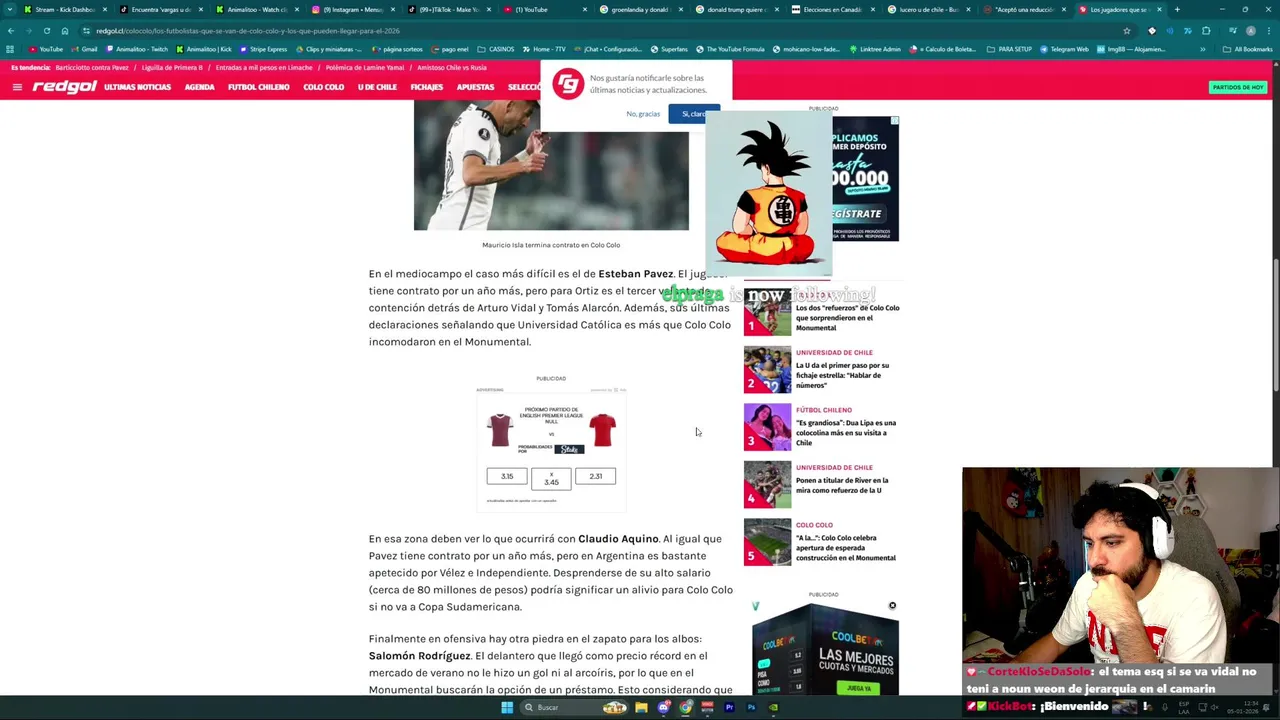This screenshot has height=720, width=1280.
Task: Open Telegram Web bookmark
Action: tap(1064, 49)
